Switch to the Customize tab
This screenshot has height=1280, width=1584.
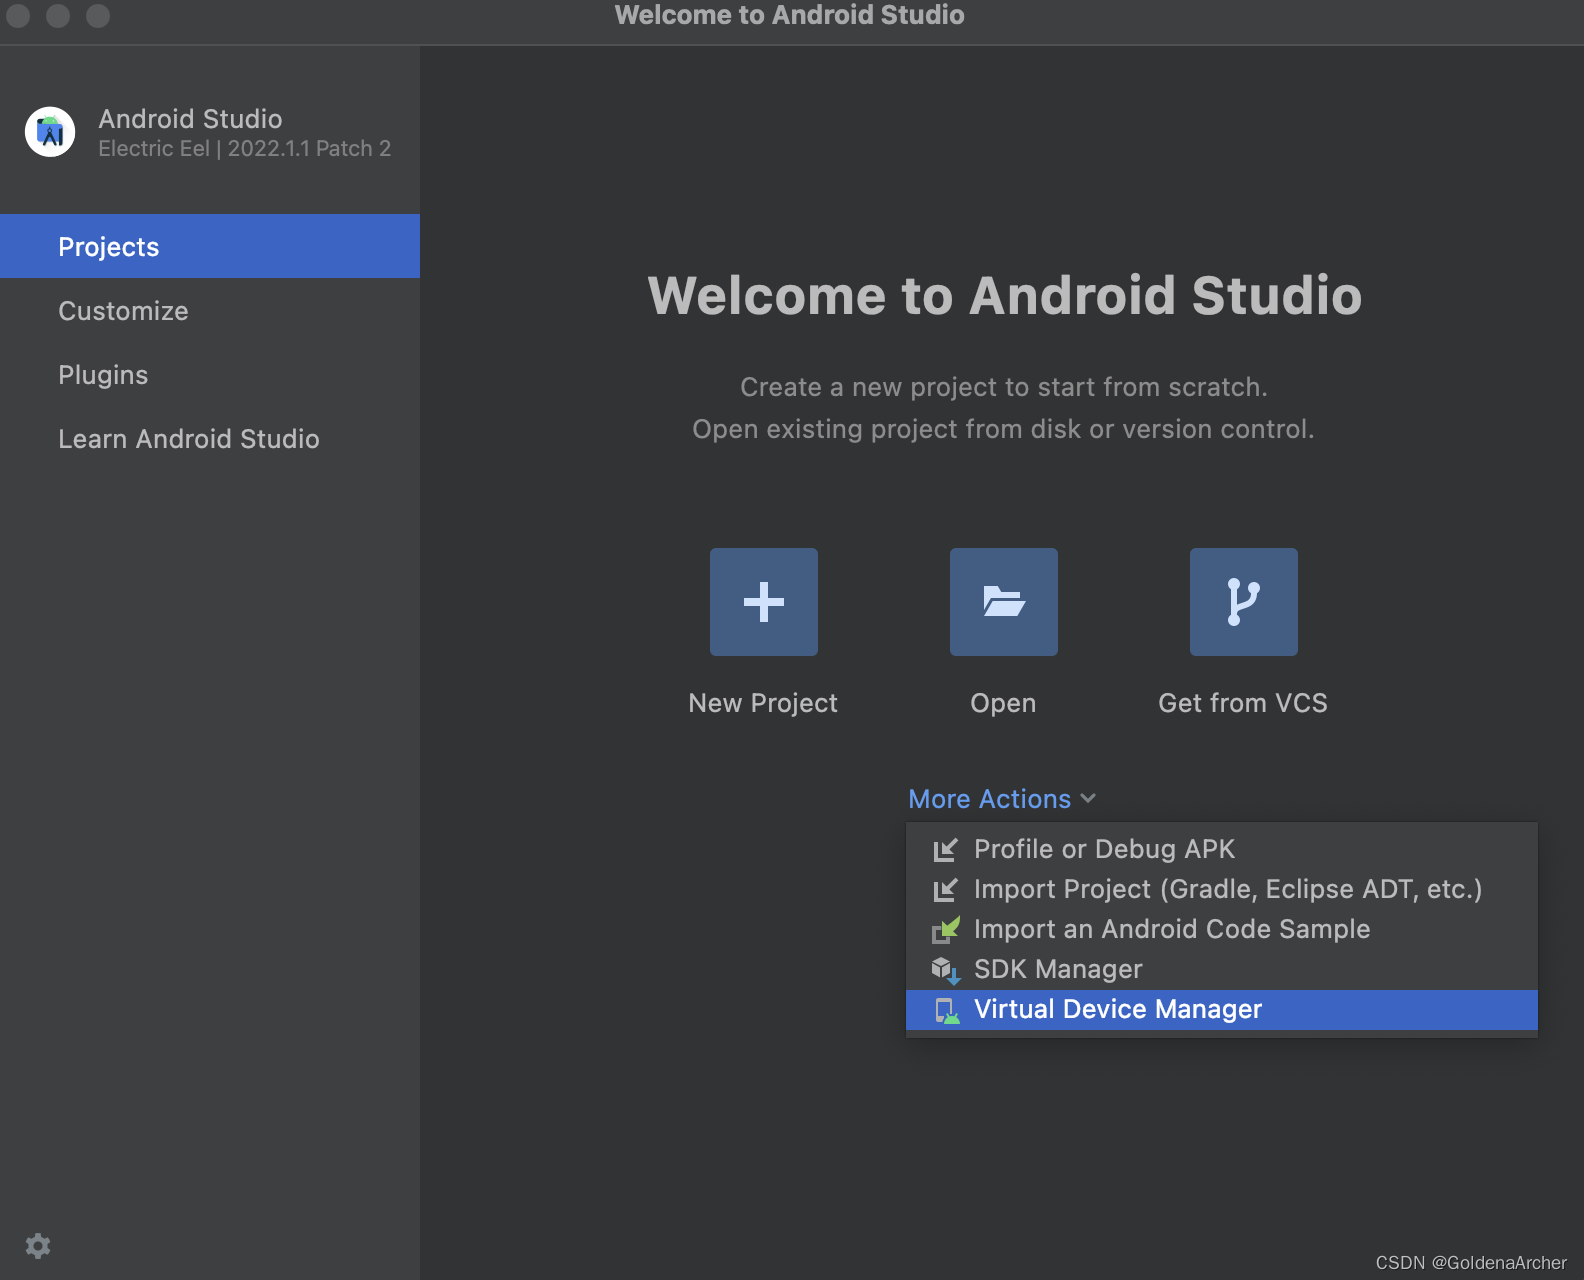pos(210,310)
